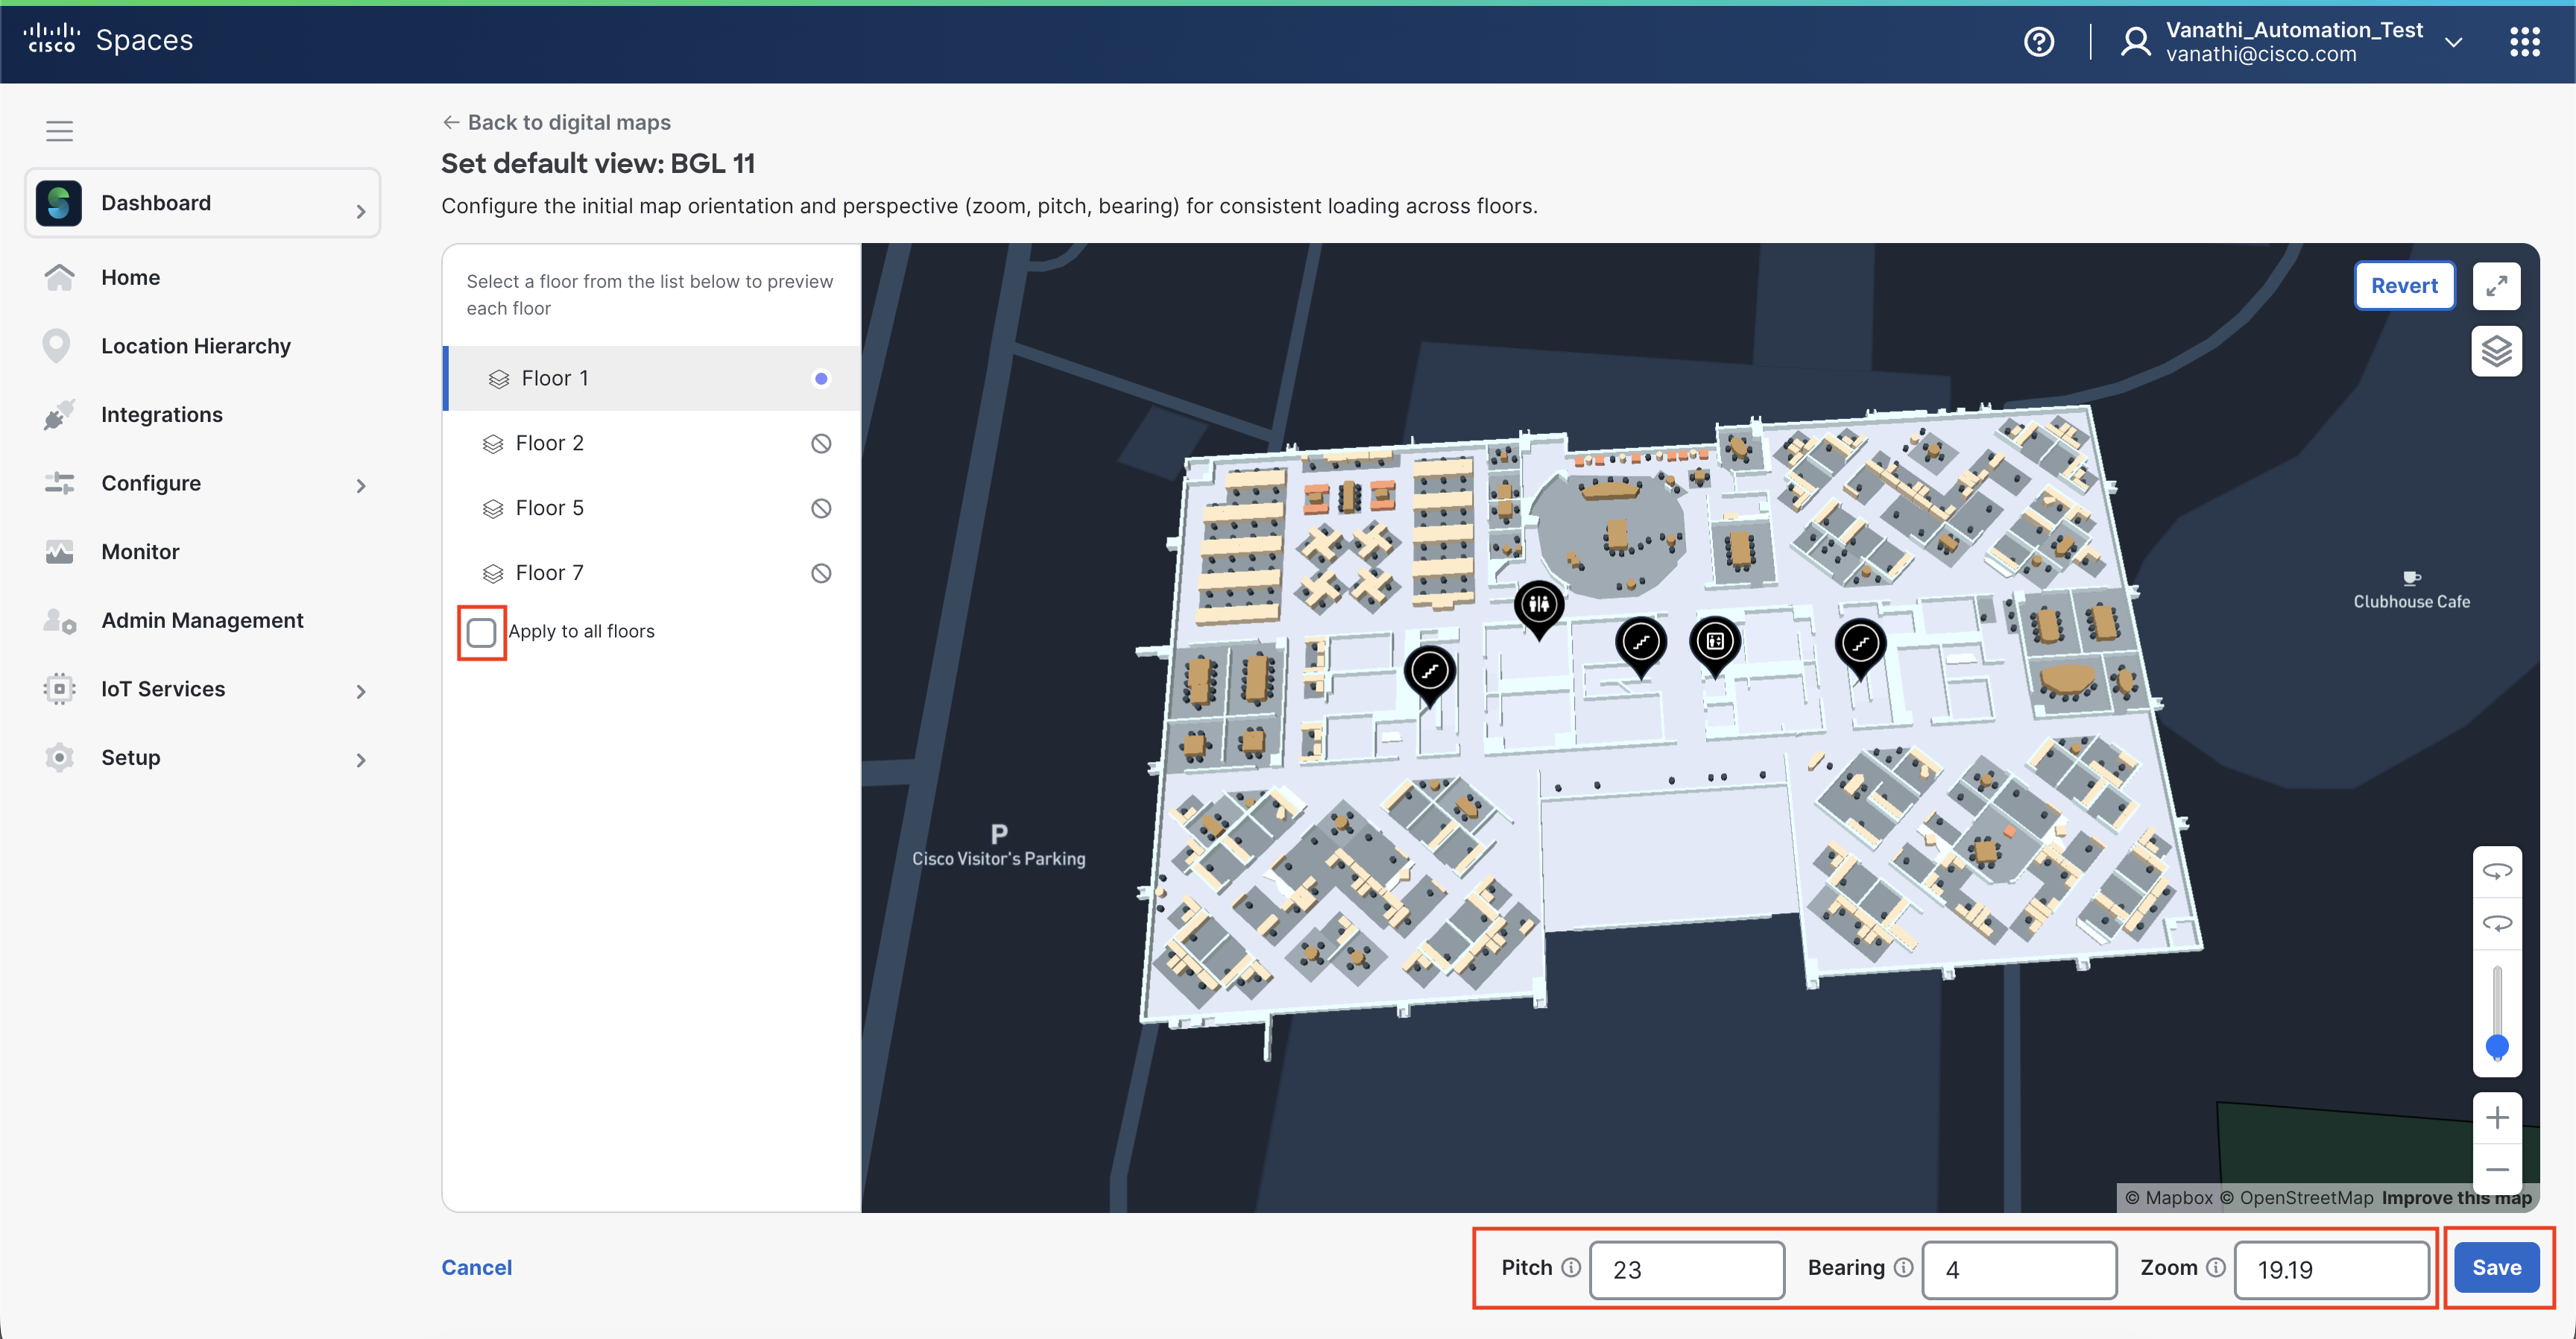
Task: Open the Vanathi_Automation_Test account dropdown
Action: coord(2452,42)
